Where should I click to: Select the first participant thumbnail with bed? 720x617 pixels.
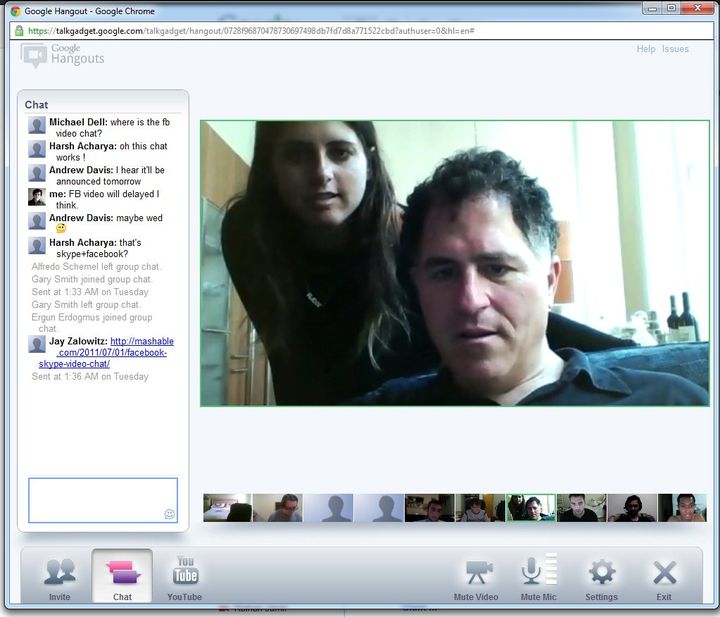[227, 508]
